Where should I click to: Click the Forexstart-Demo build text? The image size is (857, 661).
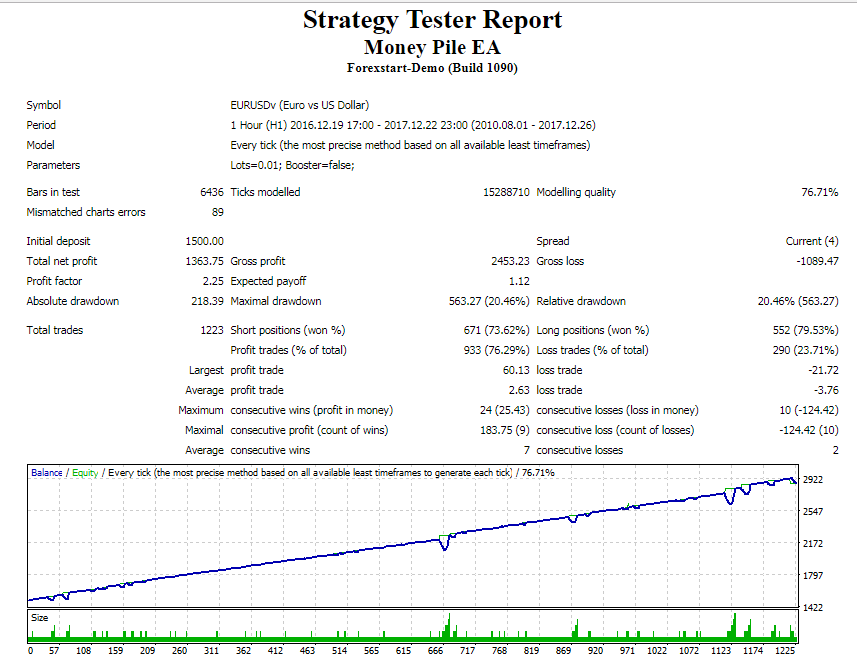pos(432,68)
